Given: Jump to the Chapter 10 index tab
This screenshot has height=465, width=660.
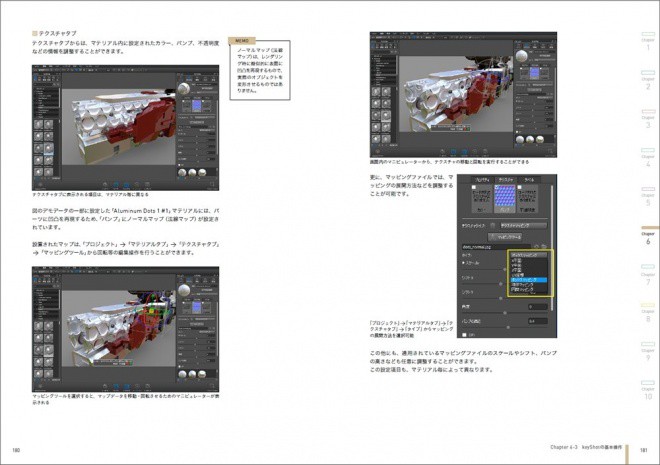Looking at the screenshot, I should coord(648,391).
